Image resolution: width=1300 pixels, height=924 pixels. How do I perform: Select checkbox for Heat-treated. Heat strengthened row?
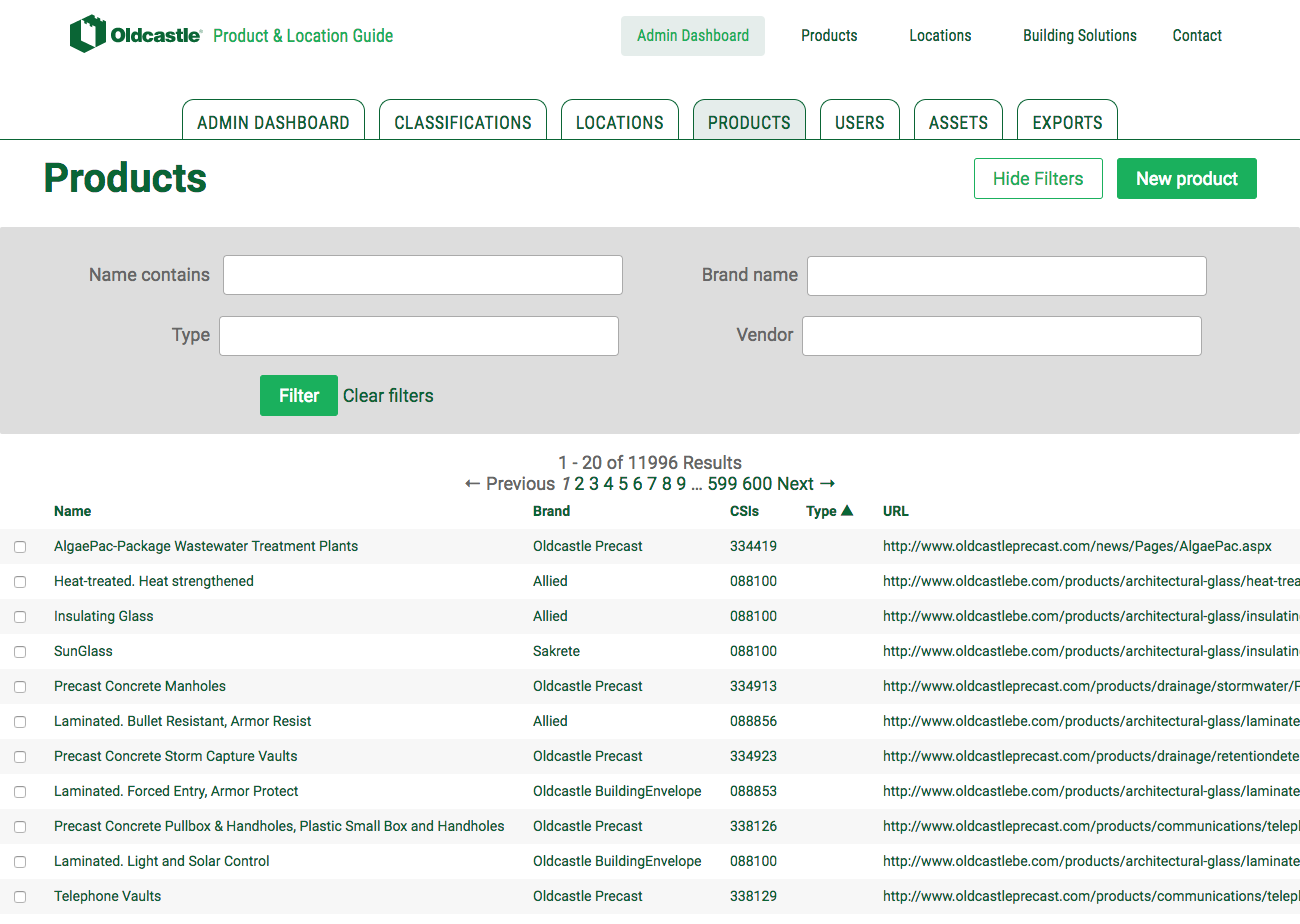(x=20, y=582)
